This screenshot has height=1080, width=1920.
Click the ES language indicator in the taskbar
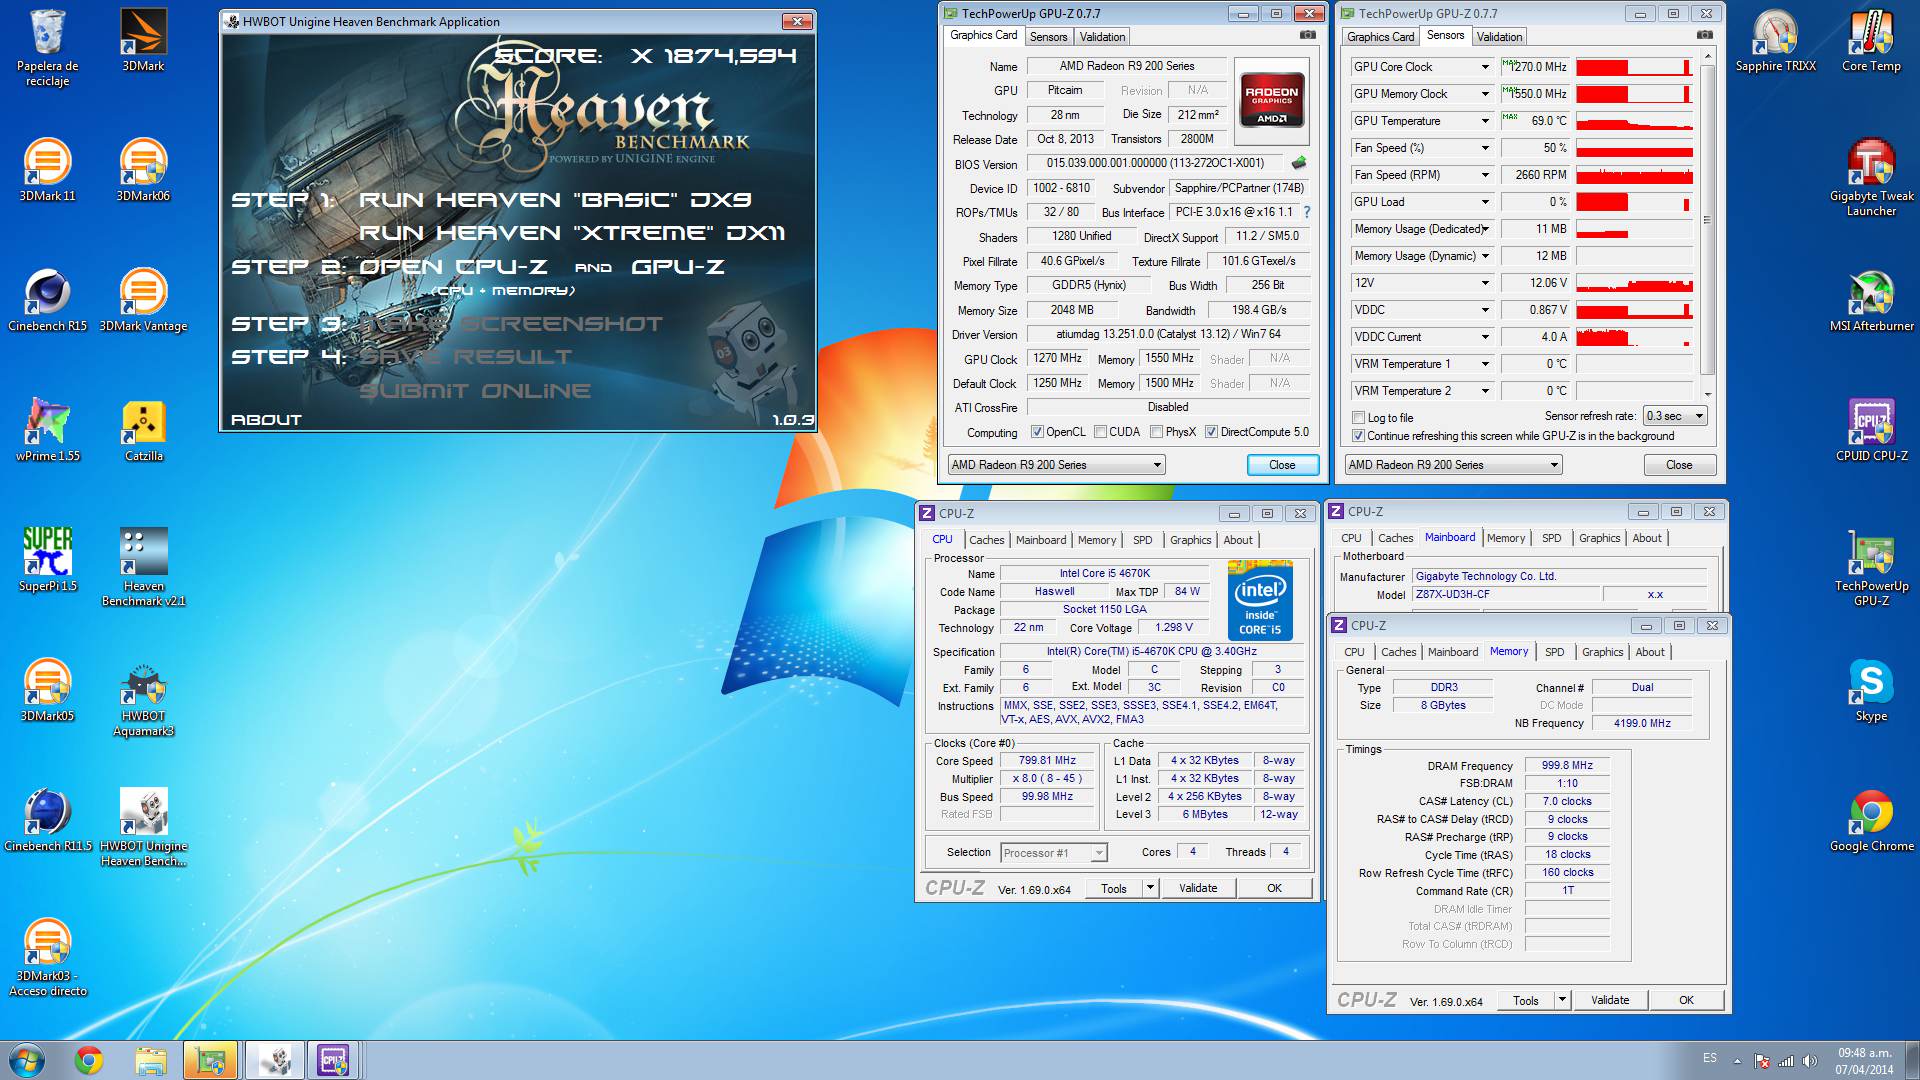[1709, 1058]
